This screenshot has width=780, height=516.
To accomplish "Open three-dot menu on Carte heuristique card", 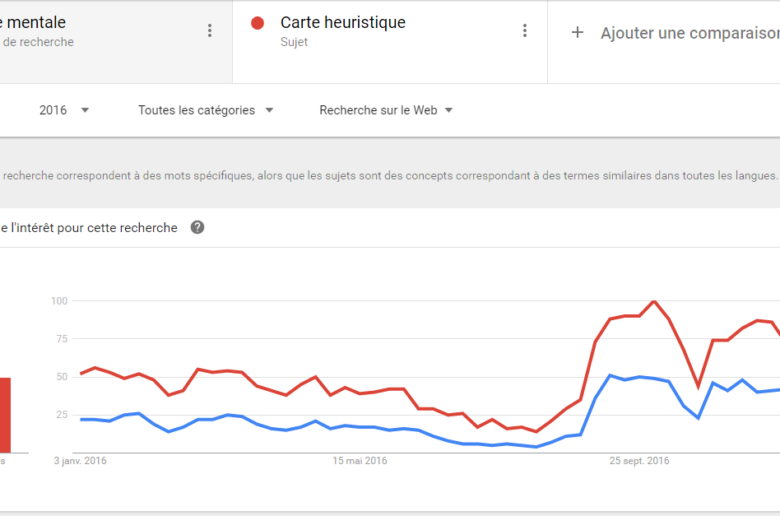I will click(x=524, y=31).
